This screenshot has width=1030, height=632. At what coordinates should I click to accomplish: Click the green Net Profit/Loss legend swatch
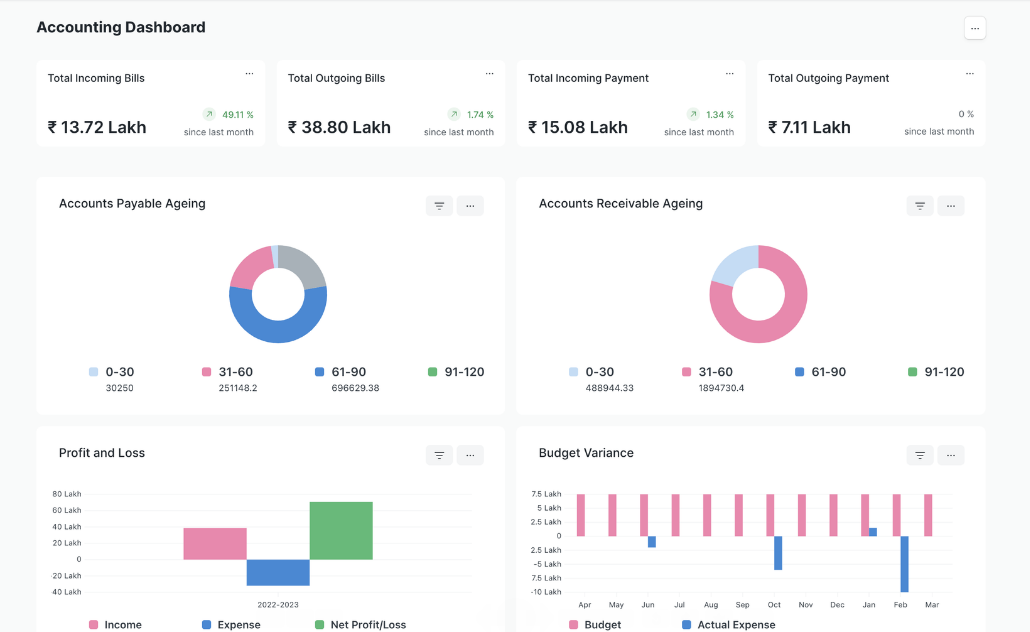pyautogui.click(x=320, y=625)
